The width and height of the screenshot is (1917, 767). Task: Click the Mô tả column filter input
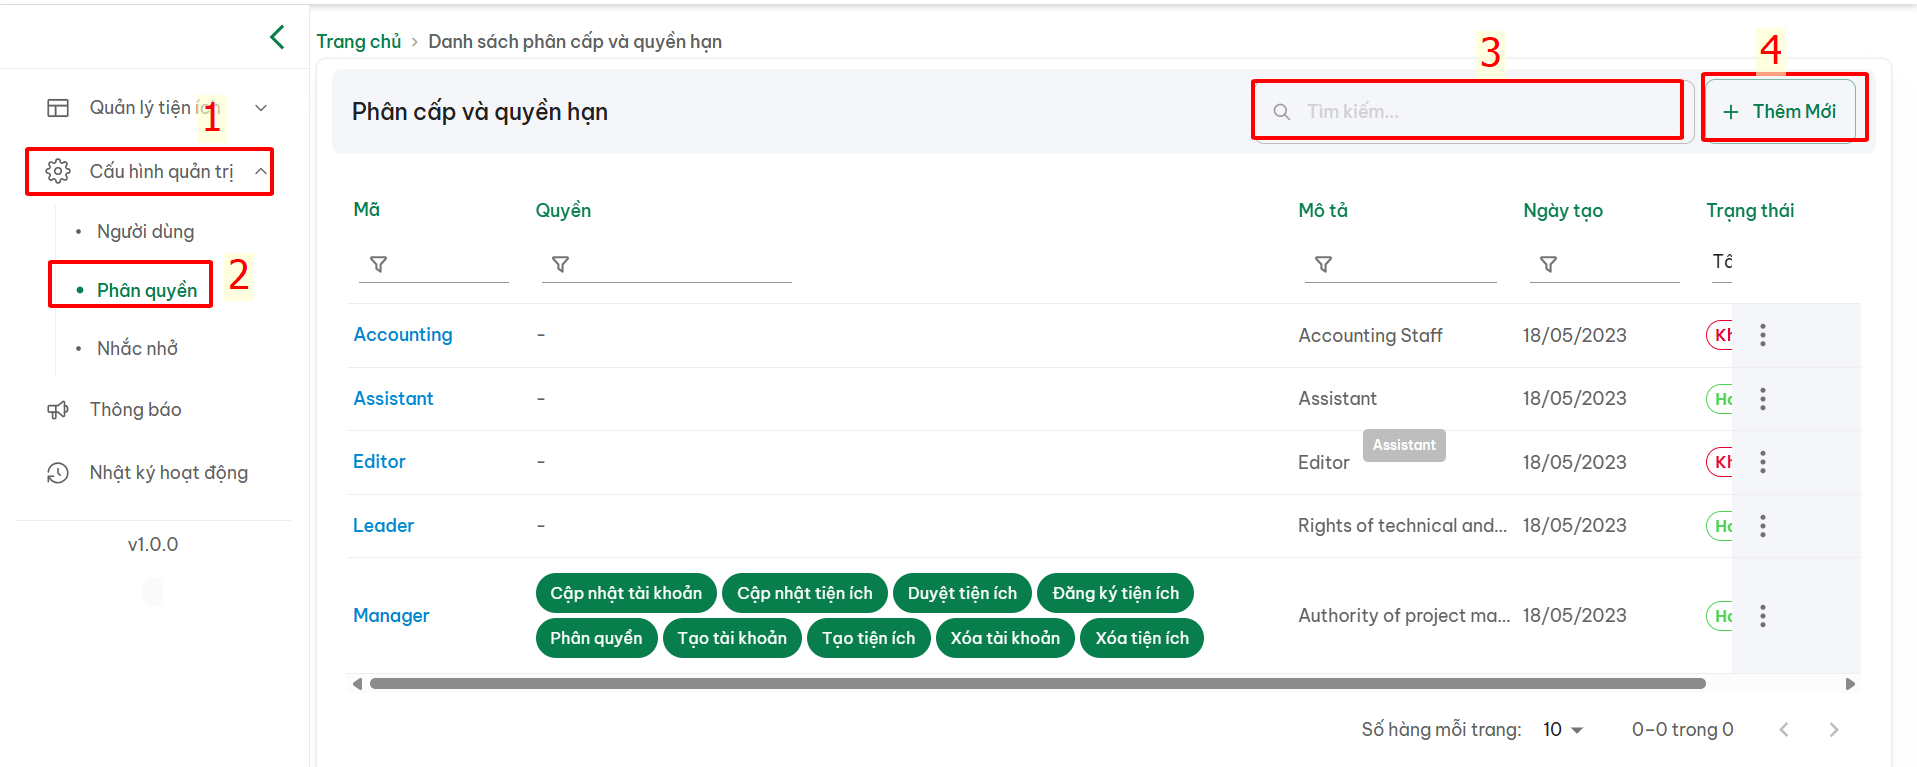[1400, 264]
